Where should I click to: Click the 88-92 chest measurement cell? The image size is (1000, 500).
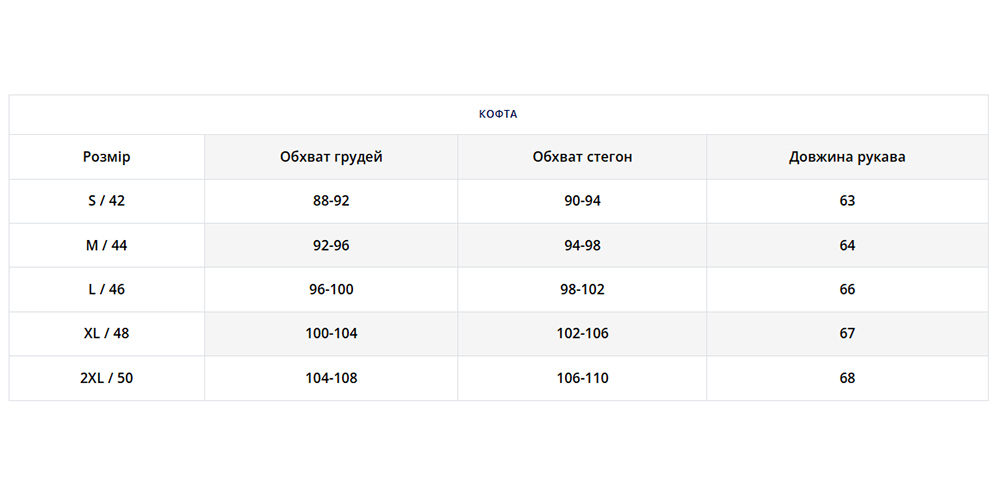(331, 201)
